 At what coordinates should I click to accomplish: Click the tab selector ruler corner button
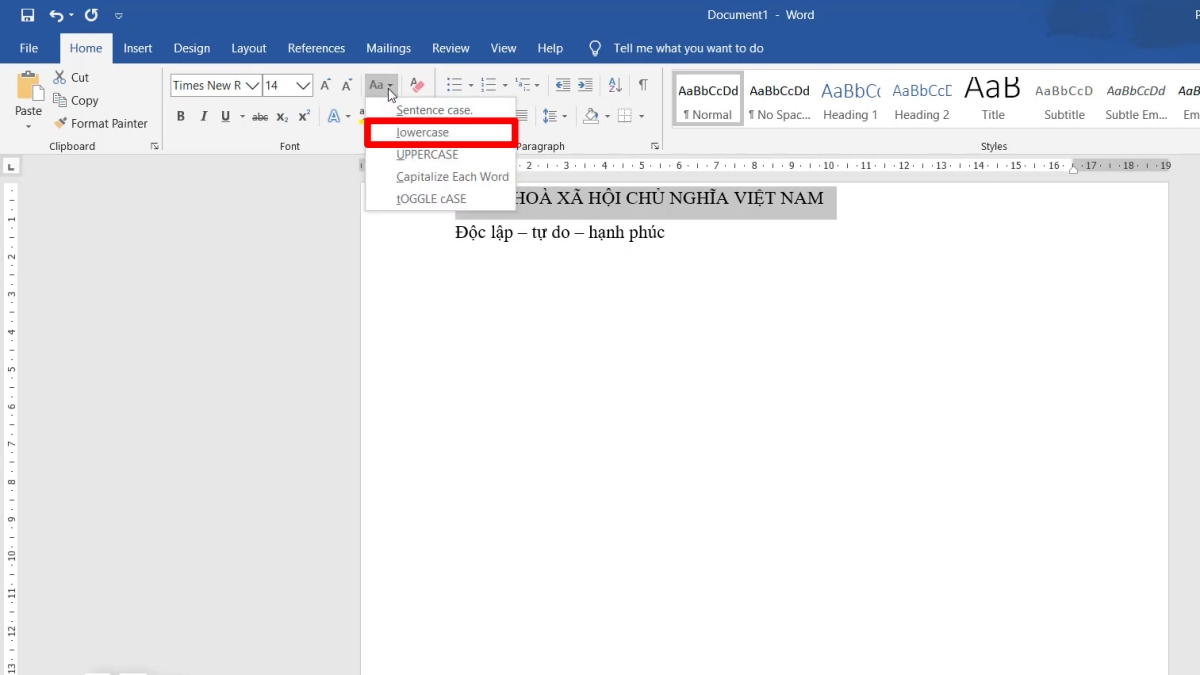pyautogui.click(x=10, y=167)
